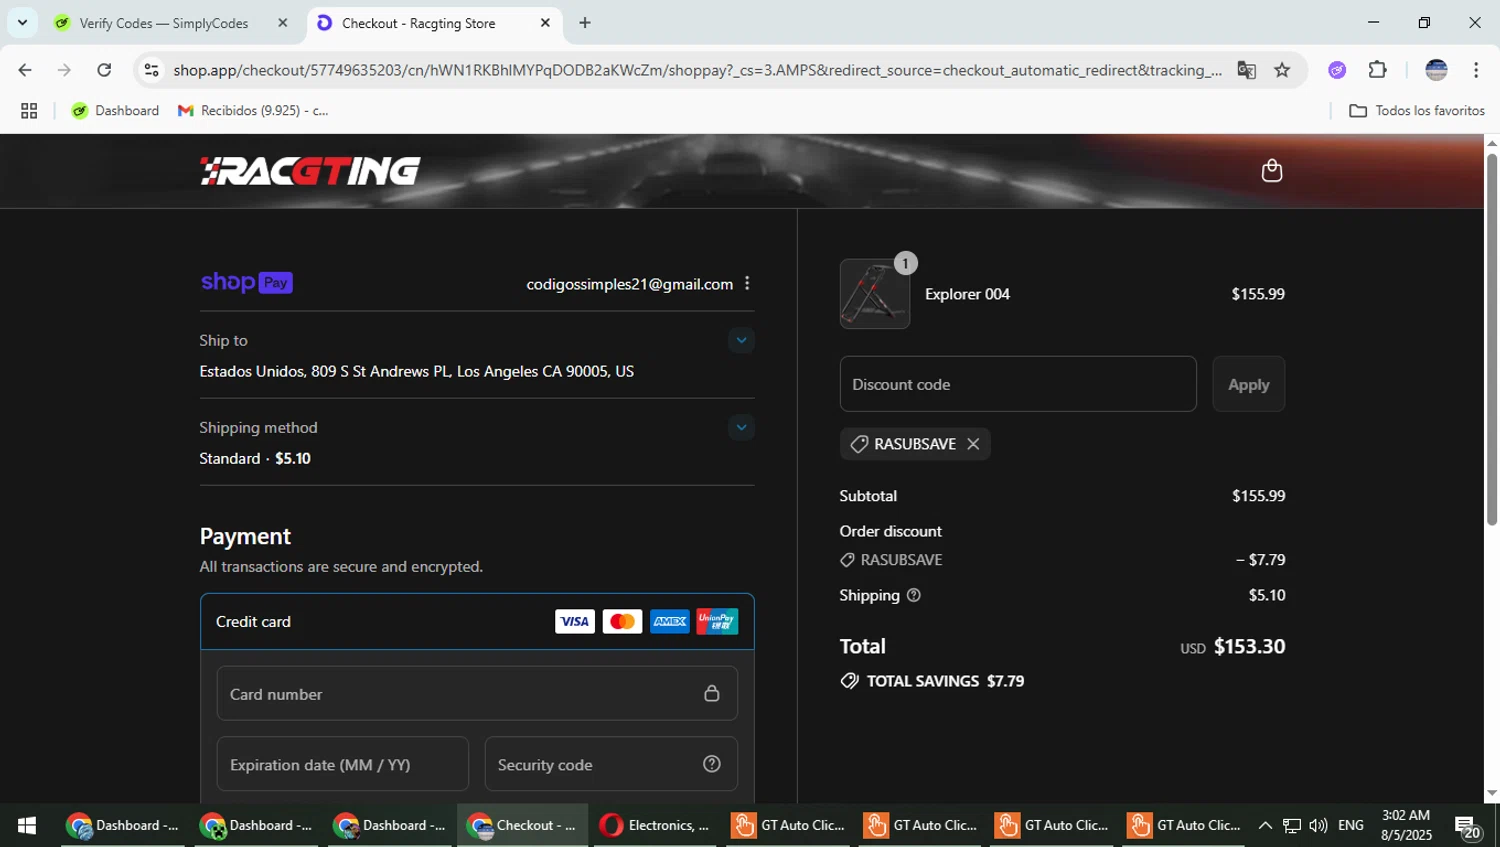Click the Mastercard logo

tap(622, 621)
